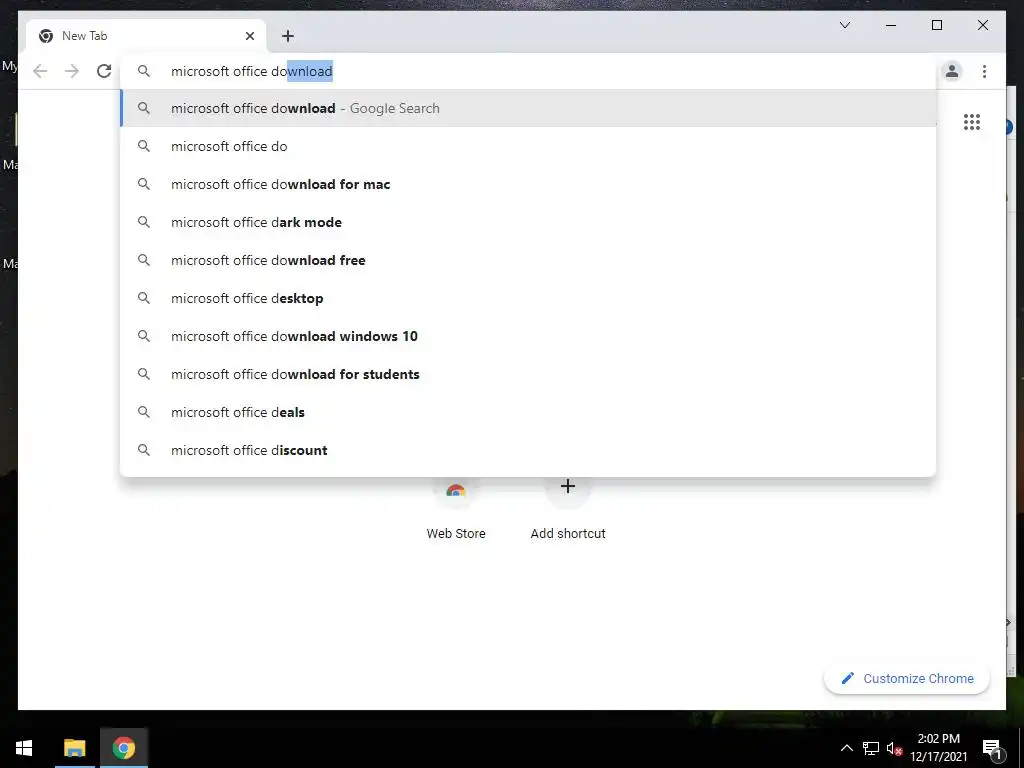
Task: Click the address bar text field
Action: pyautogui.click(x=528, y=71)
